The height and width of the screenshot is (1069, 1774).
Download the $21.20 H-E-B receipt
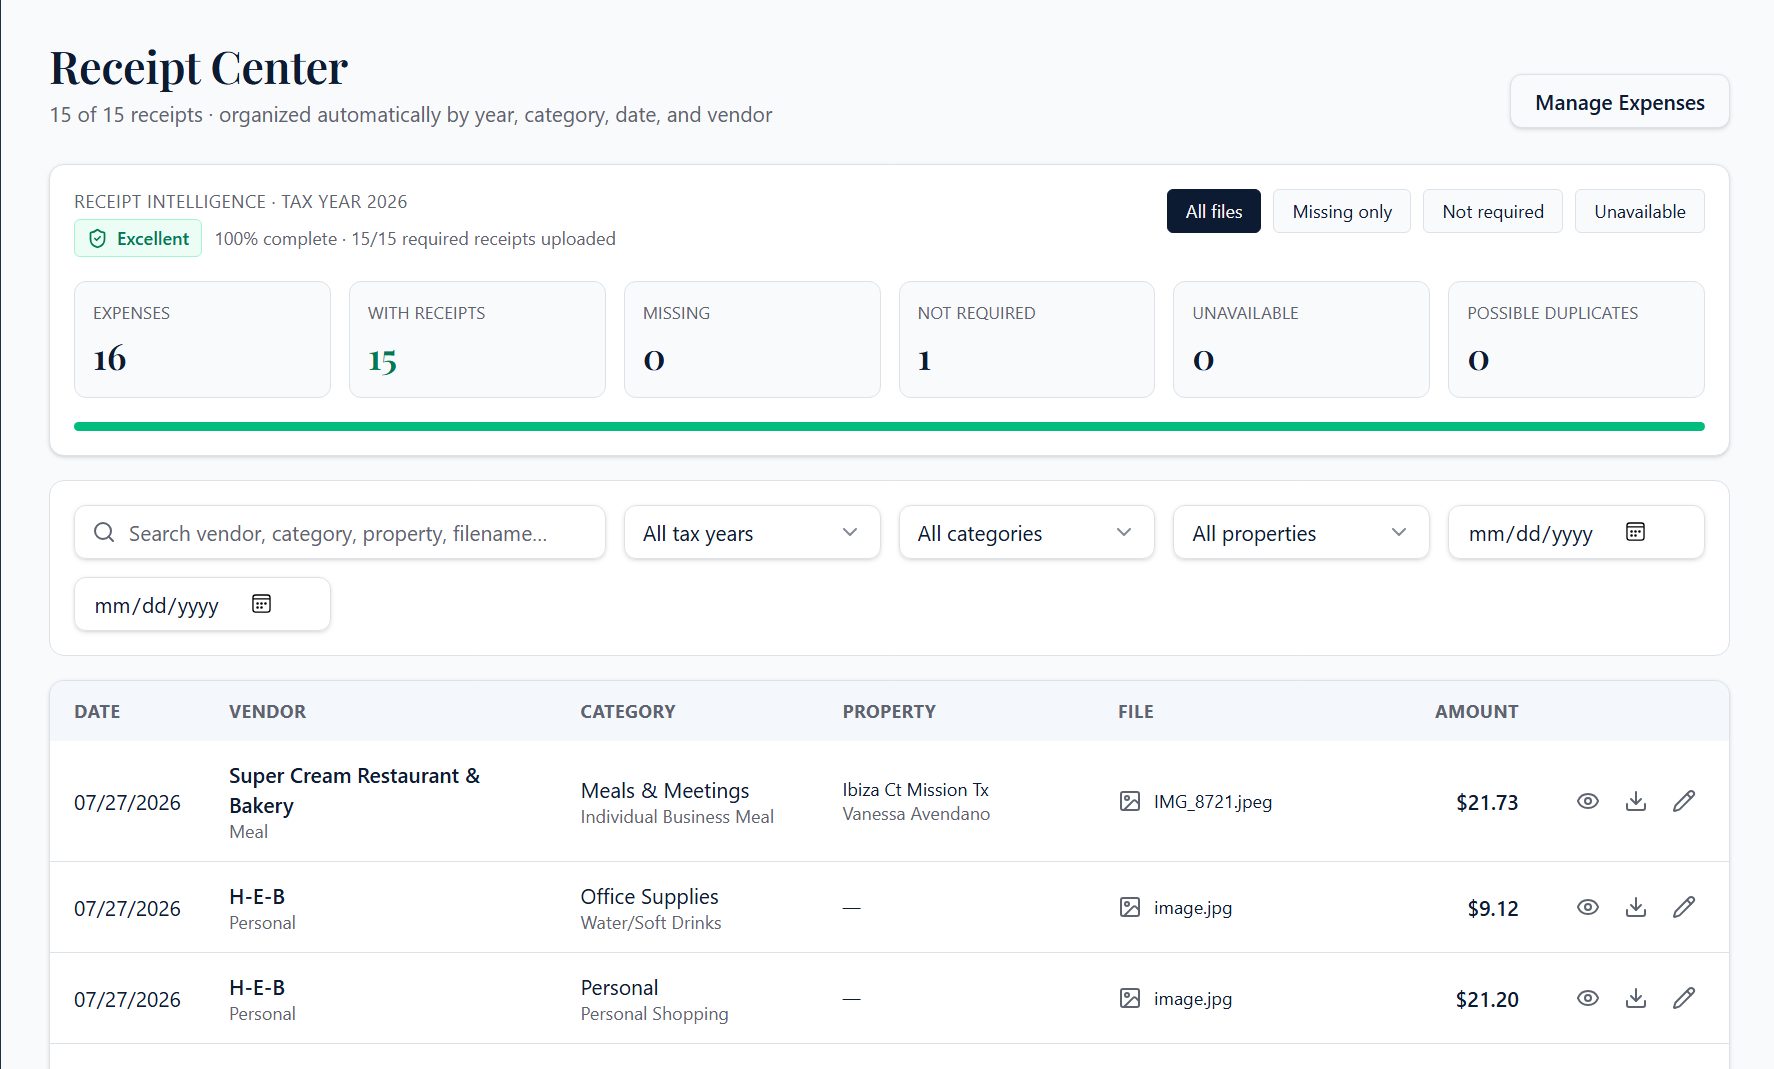pos(1635,998)
